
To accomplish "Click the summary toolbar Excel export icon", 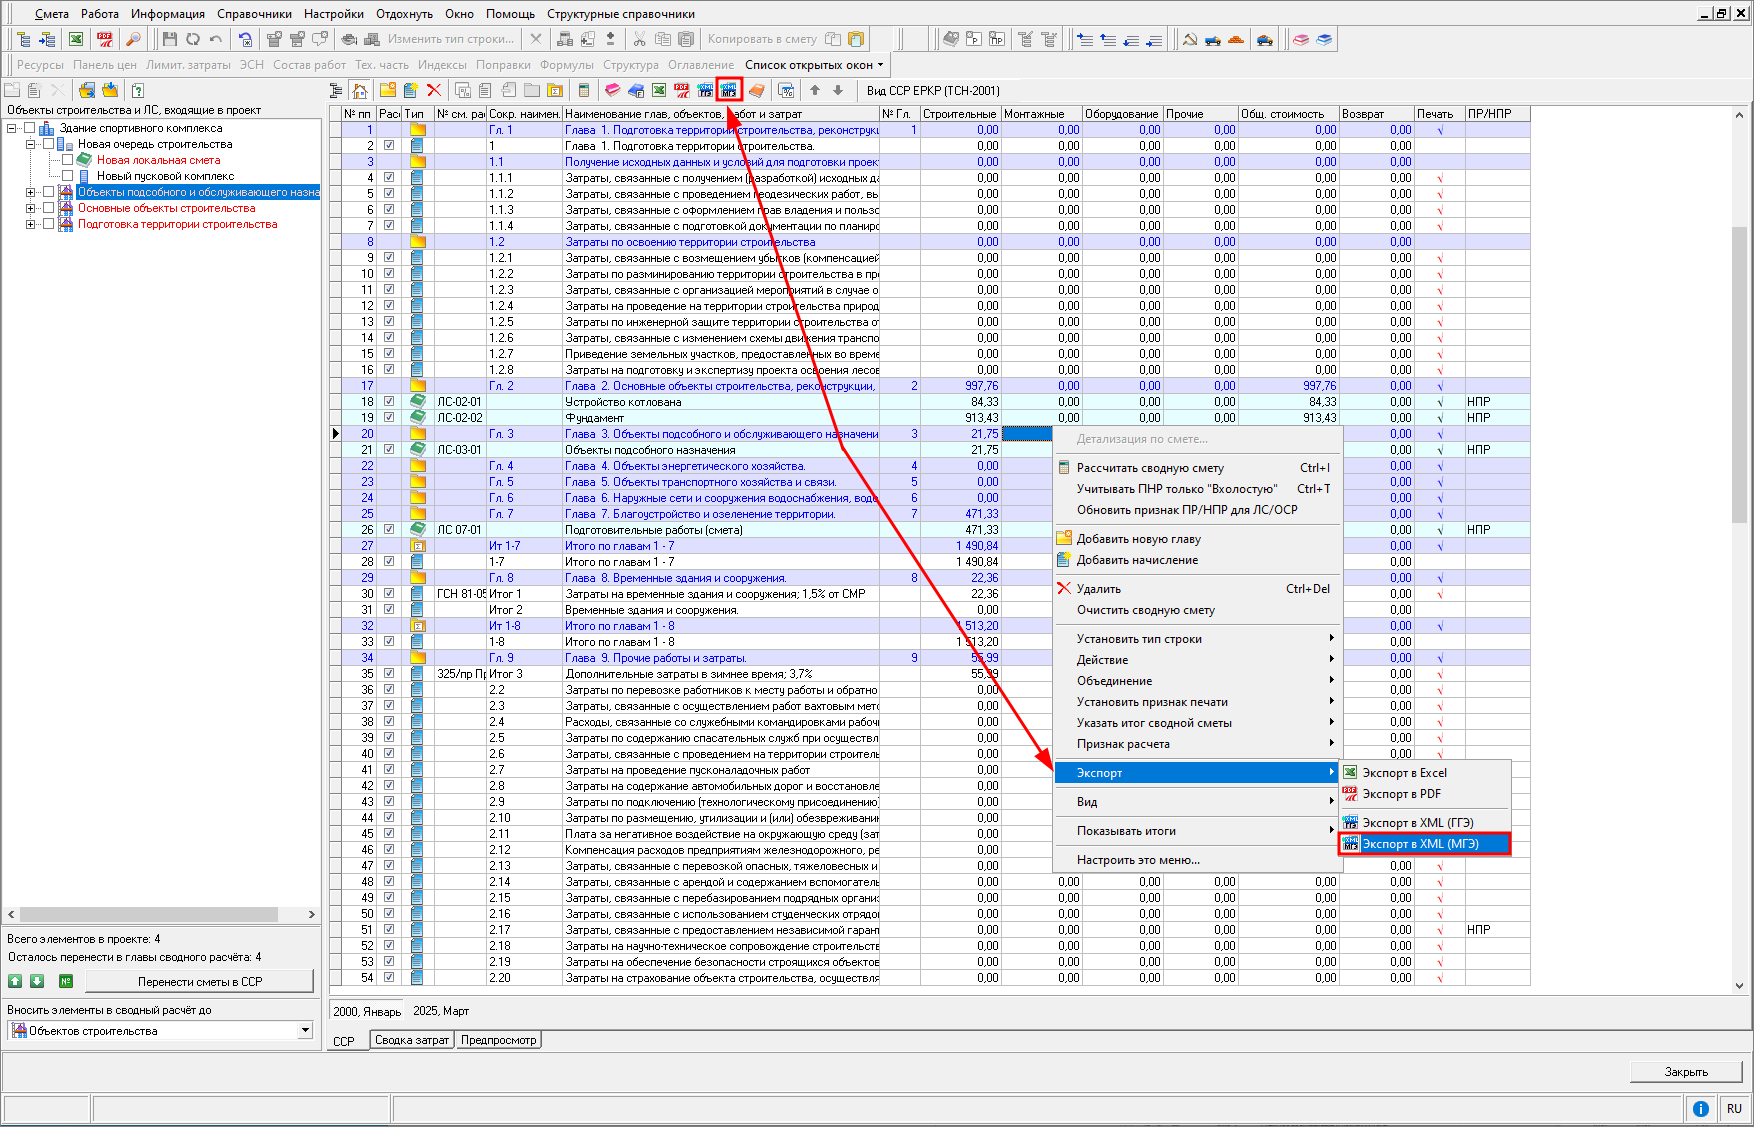I will click(x=659, y=90).
